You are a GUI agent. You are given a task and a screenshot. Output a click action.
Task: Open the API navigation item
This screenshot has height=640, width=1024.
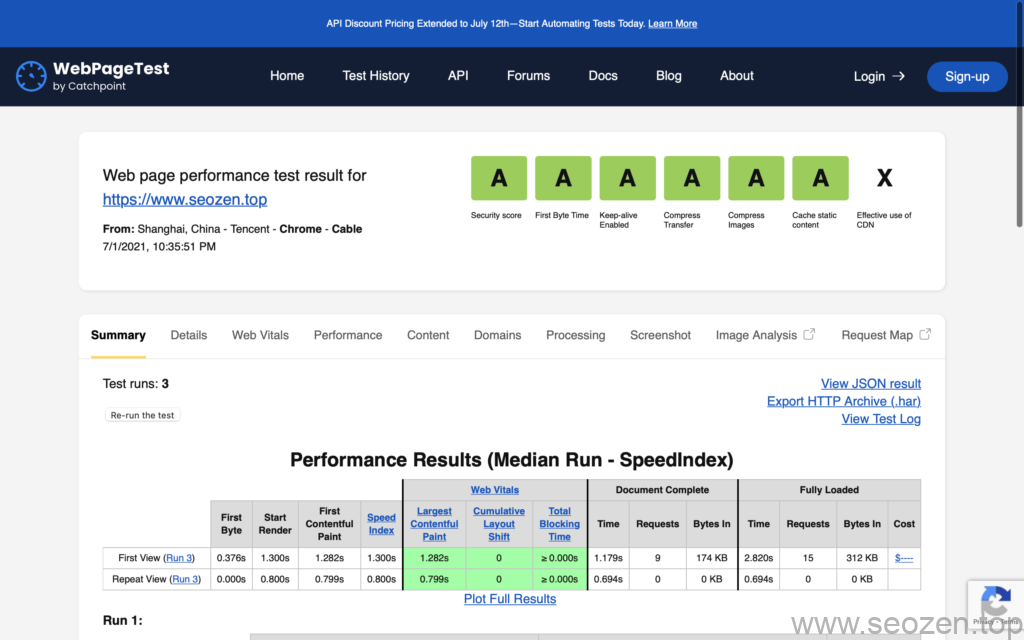click(458, 76)
